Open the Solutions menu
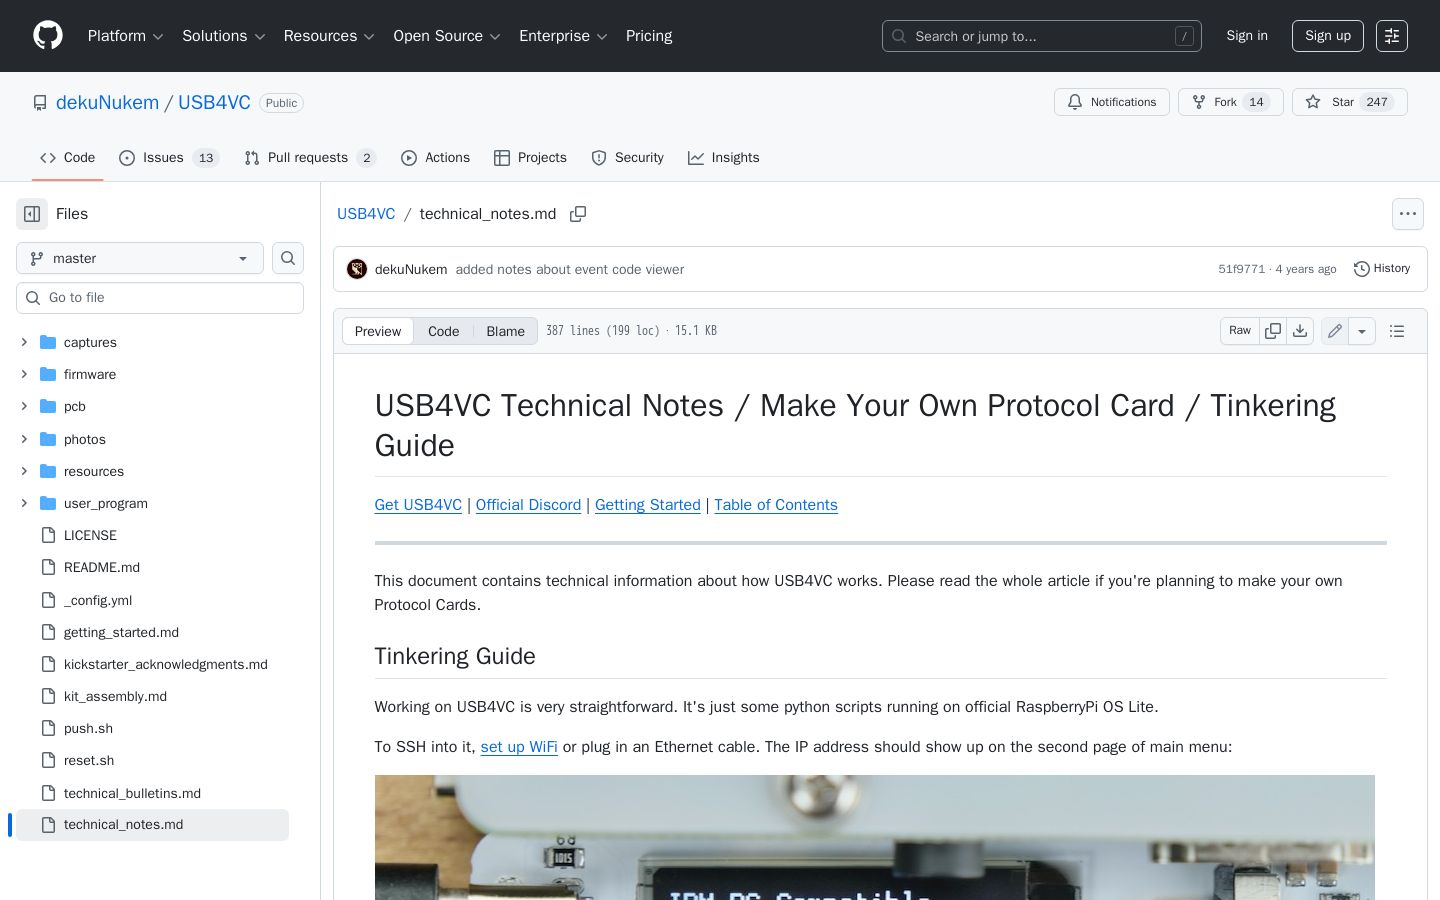Screen dimensions: 1440x900 point(224,36)
